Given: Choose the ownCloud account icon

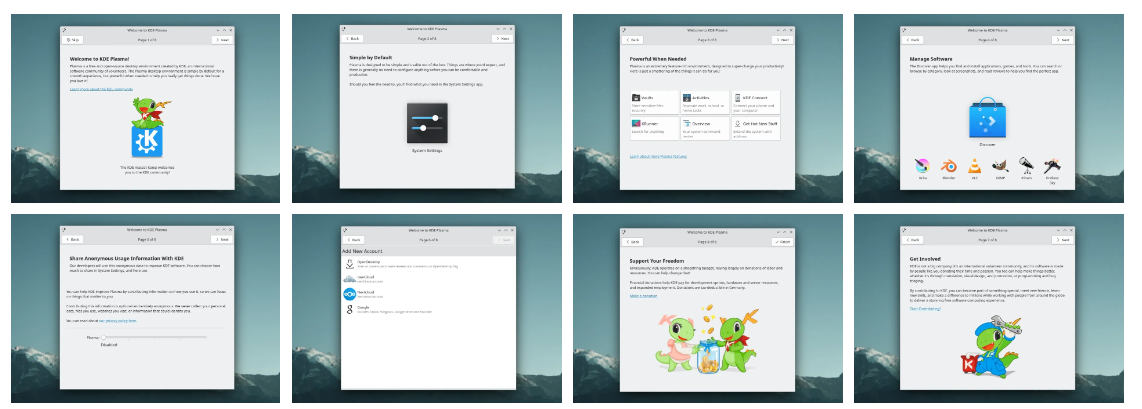Looking at the screenshot, I should tap(350, 279).
